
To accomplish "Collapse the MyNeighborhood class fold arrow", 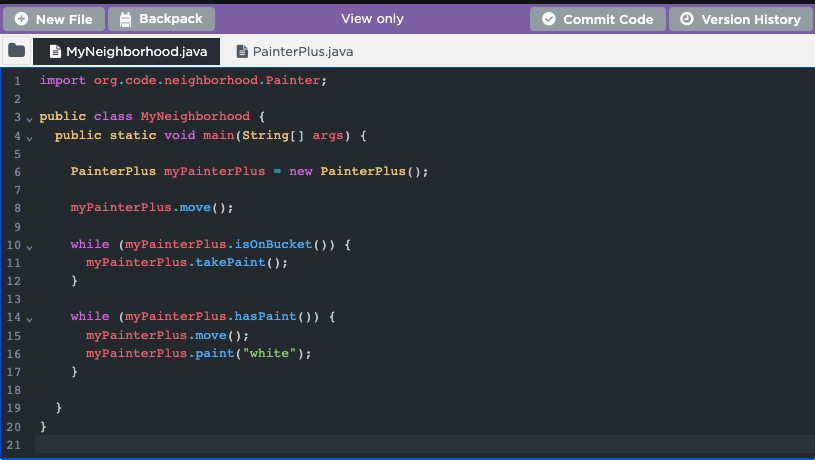I will click(30, 118).
